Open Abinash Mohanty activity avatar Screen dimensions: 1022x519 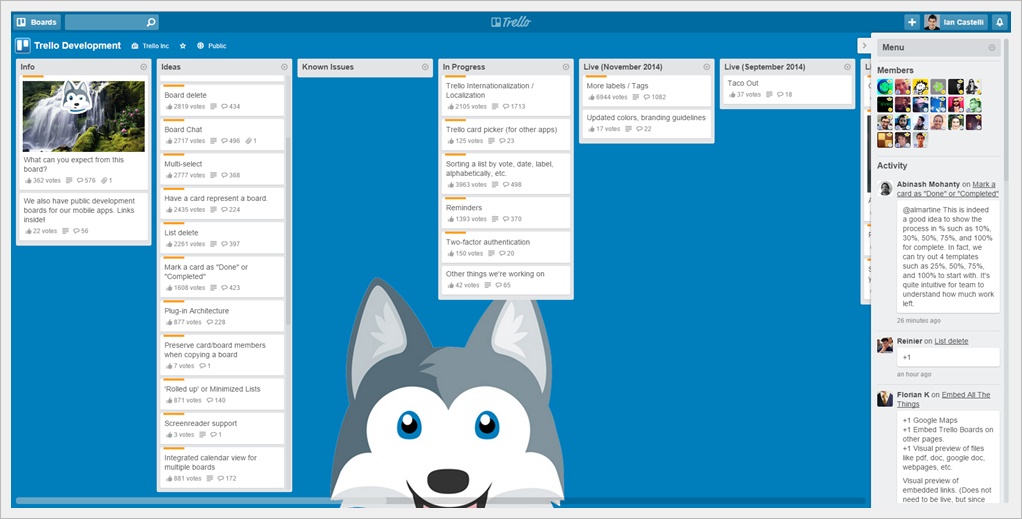pyautogui.click(x=884, y=188)
